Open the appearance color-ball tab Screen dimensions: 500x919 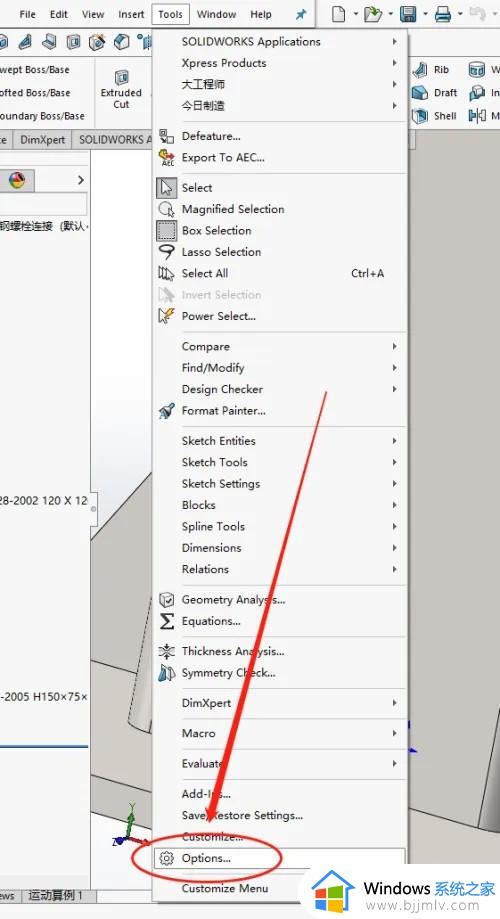tap(17, 180)
